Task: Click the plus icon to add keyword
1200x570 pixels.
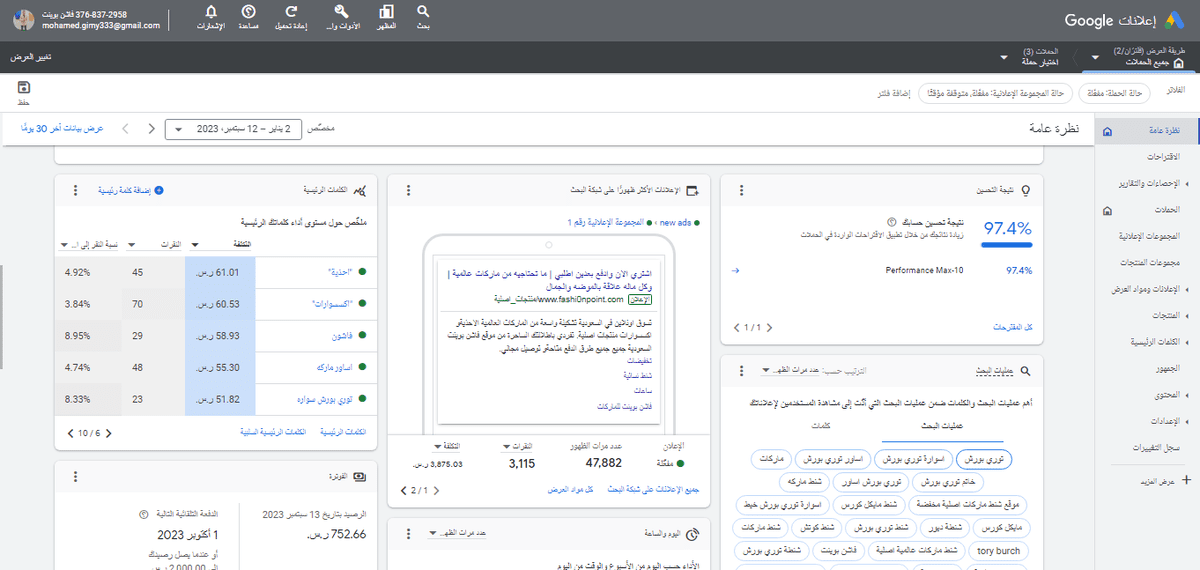Action: tap(158, 189)
